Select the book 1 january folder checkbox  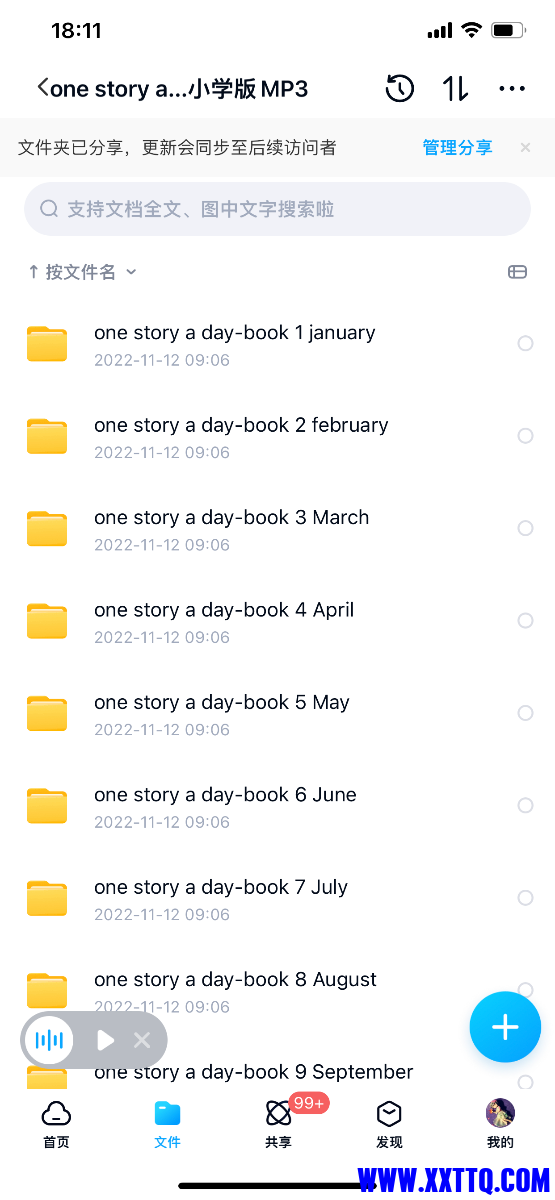coord(525,343)
